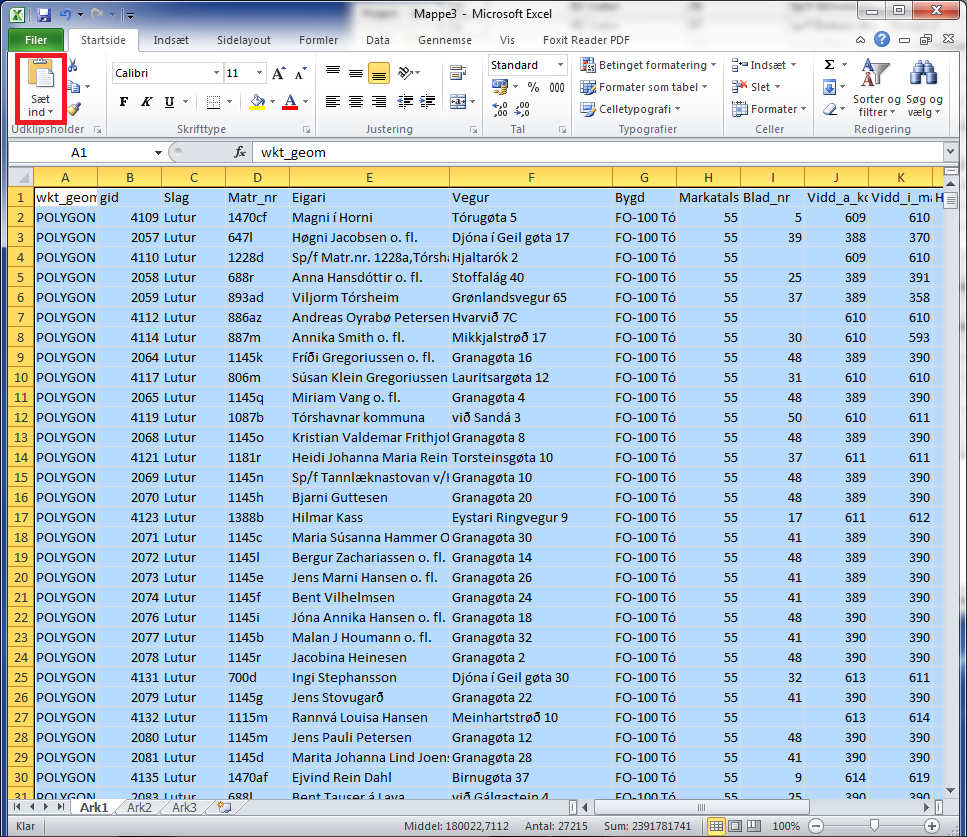Increase the cell indent

[427, 102]
